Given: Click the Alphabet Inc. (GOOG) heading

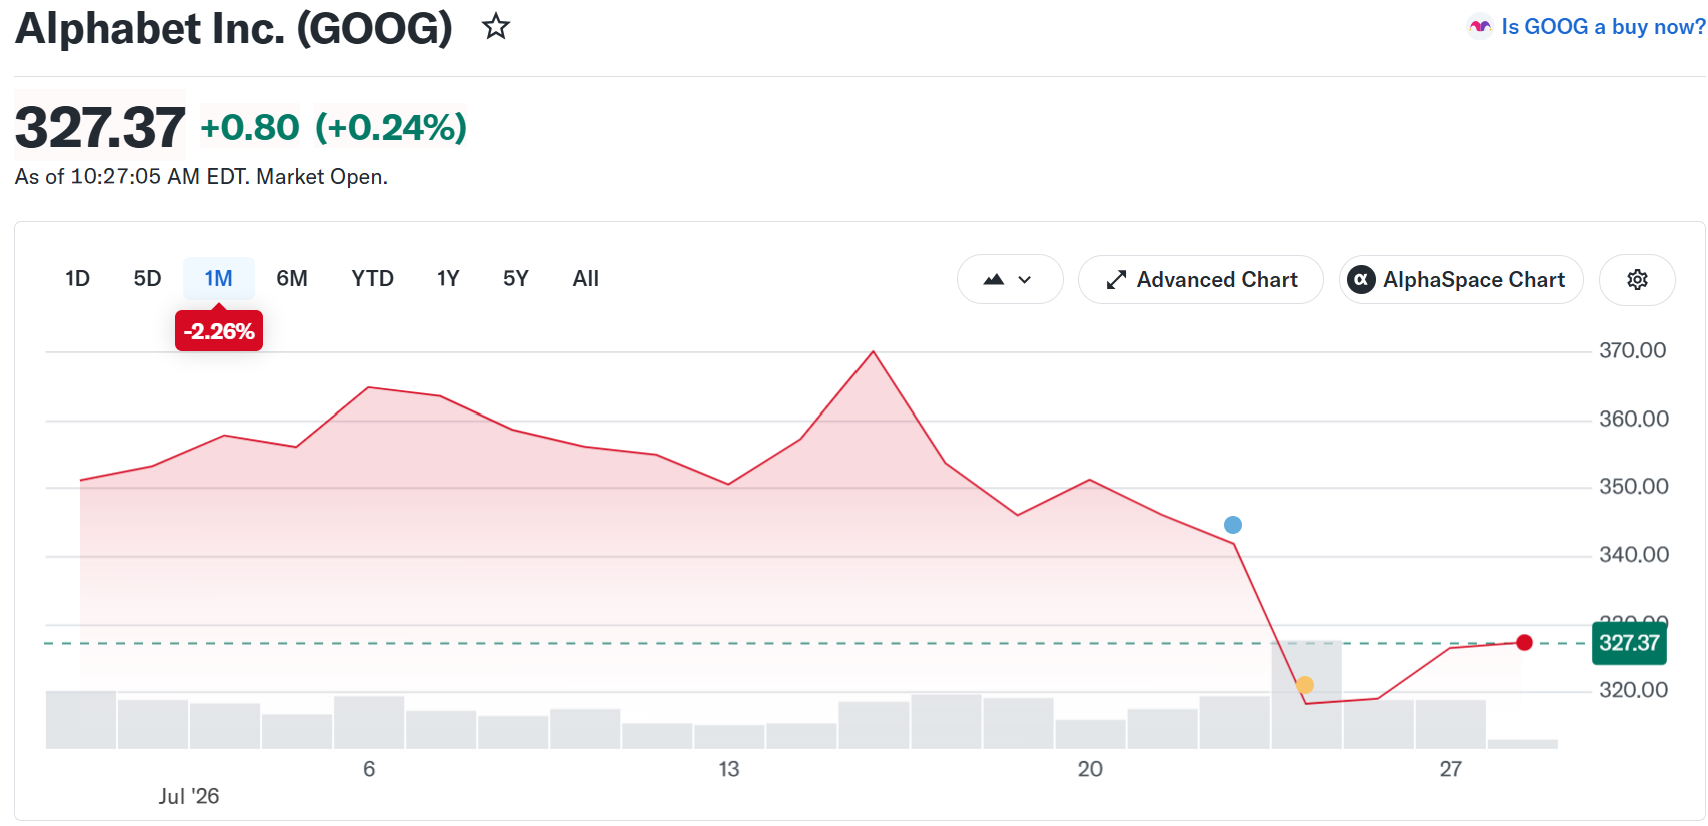Looking at the screenshot, I should (234, 28).
